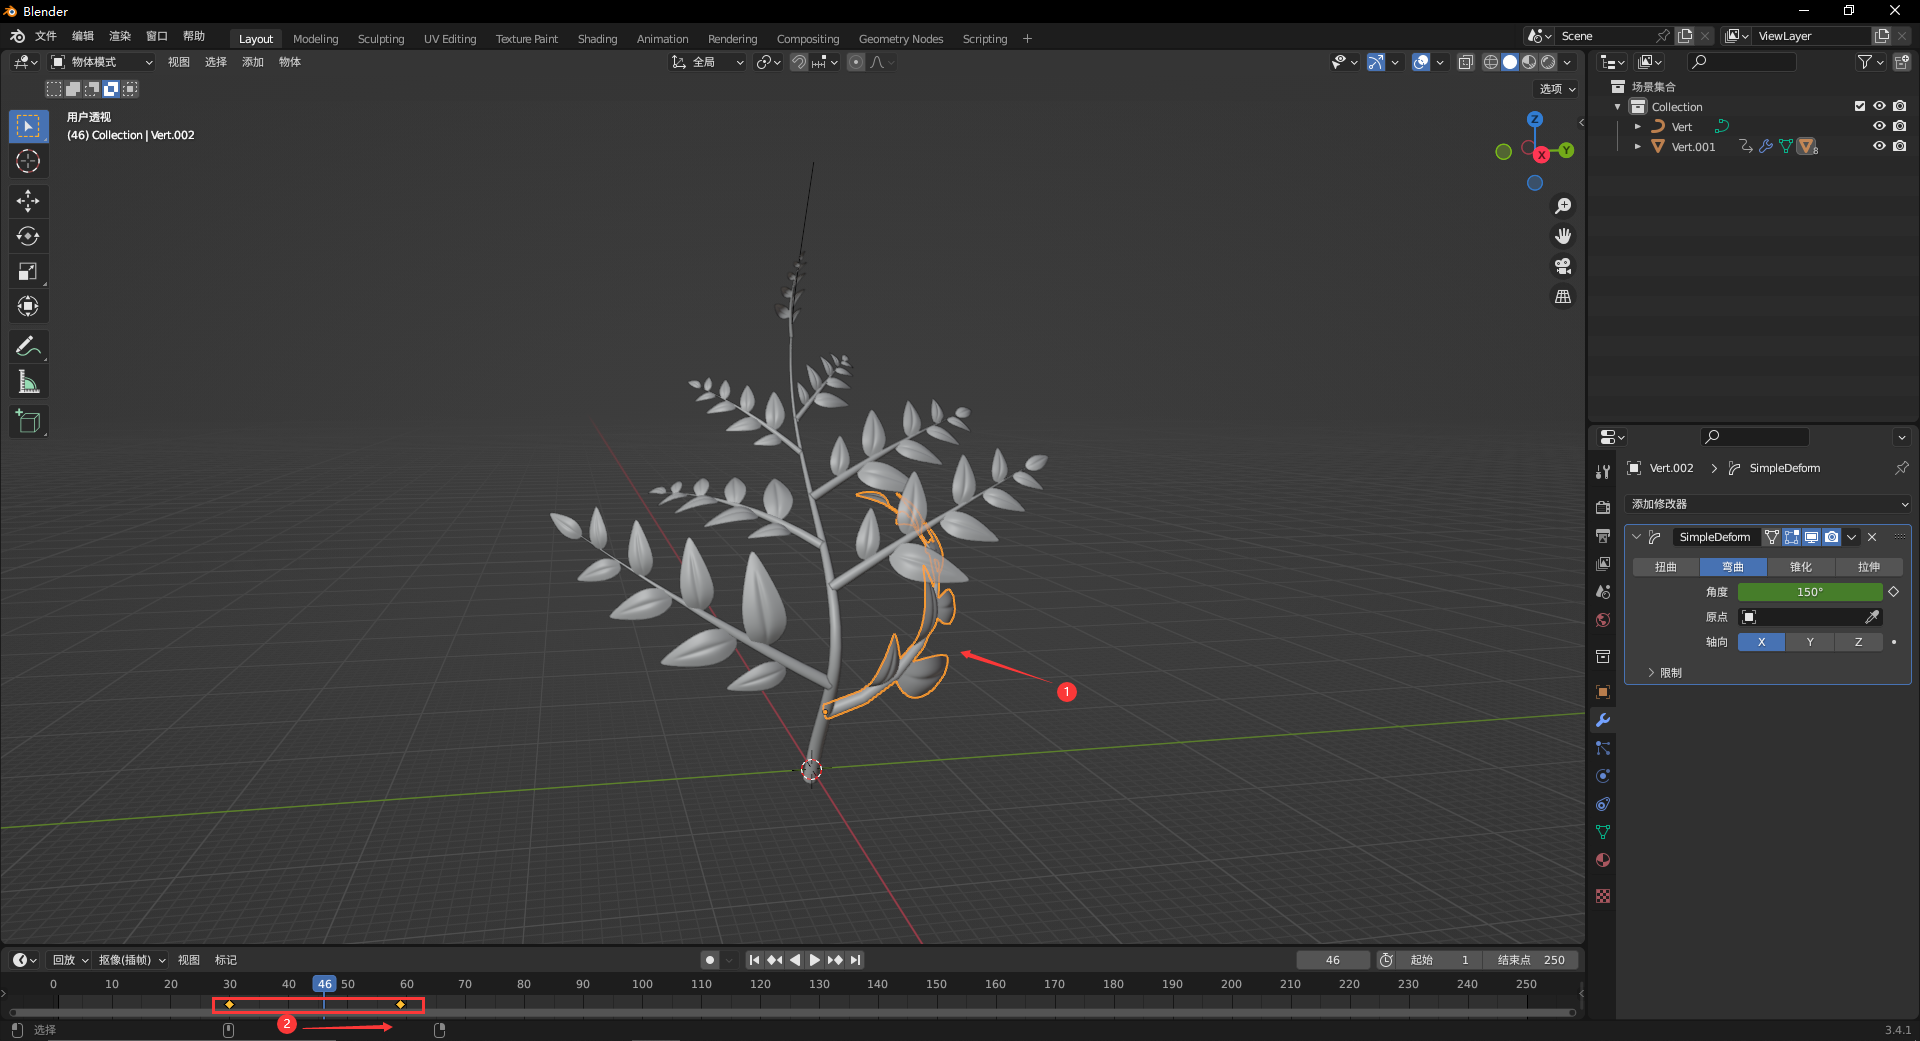1920x1041 pixels.
Task: Toggle snapping magnet in the viewport header
Action: [799, 62]
